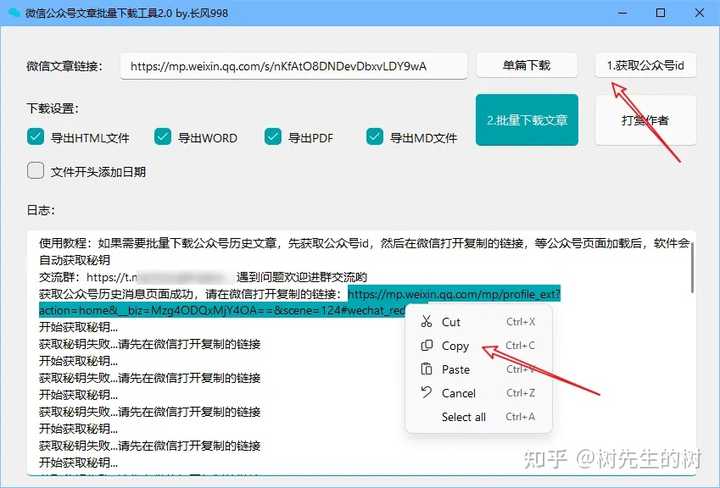
Task: Choose Select all in context menu
Action: pyautogui.click(x=479, y=417)
